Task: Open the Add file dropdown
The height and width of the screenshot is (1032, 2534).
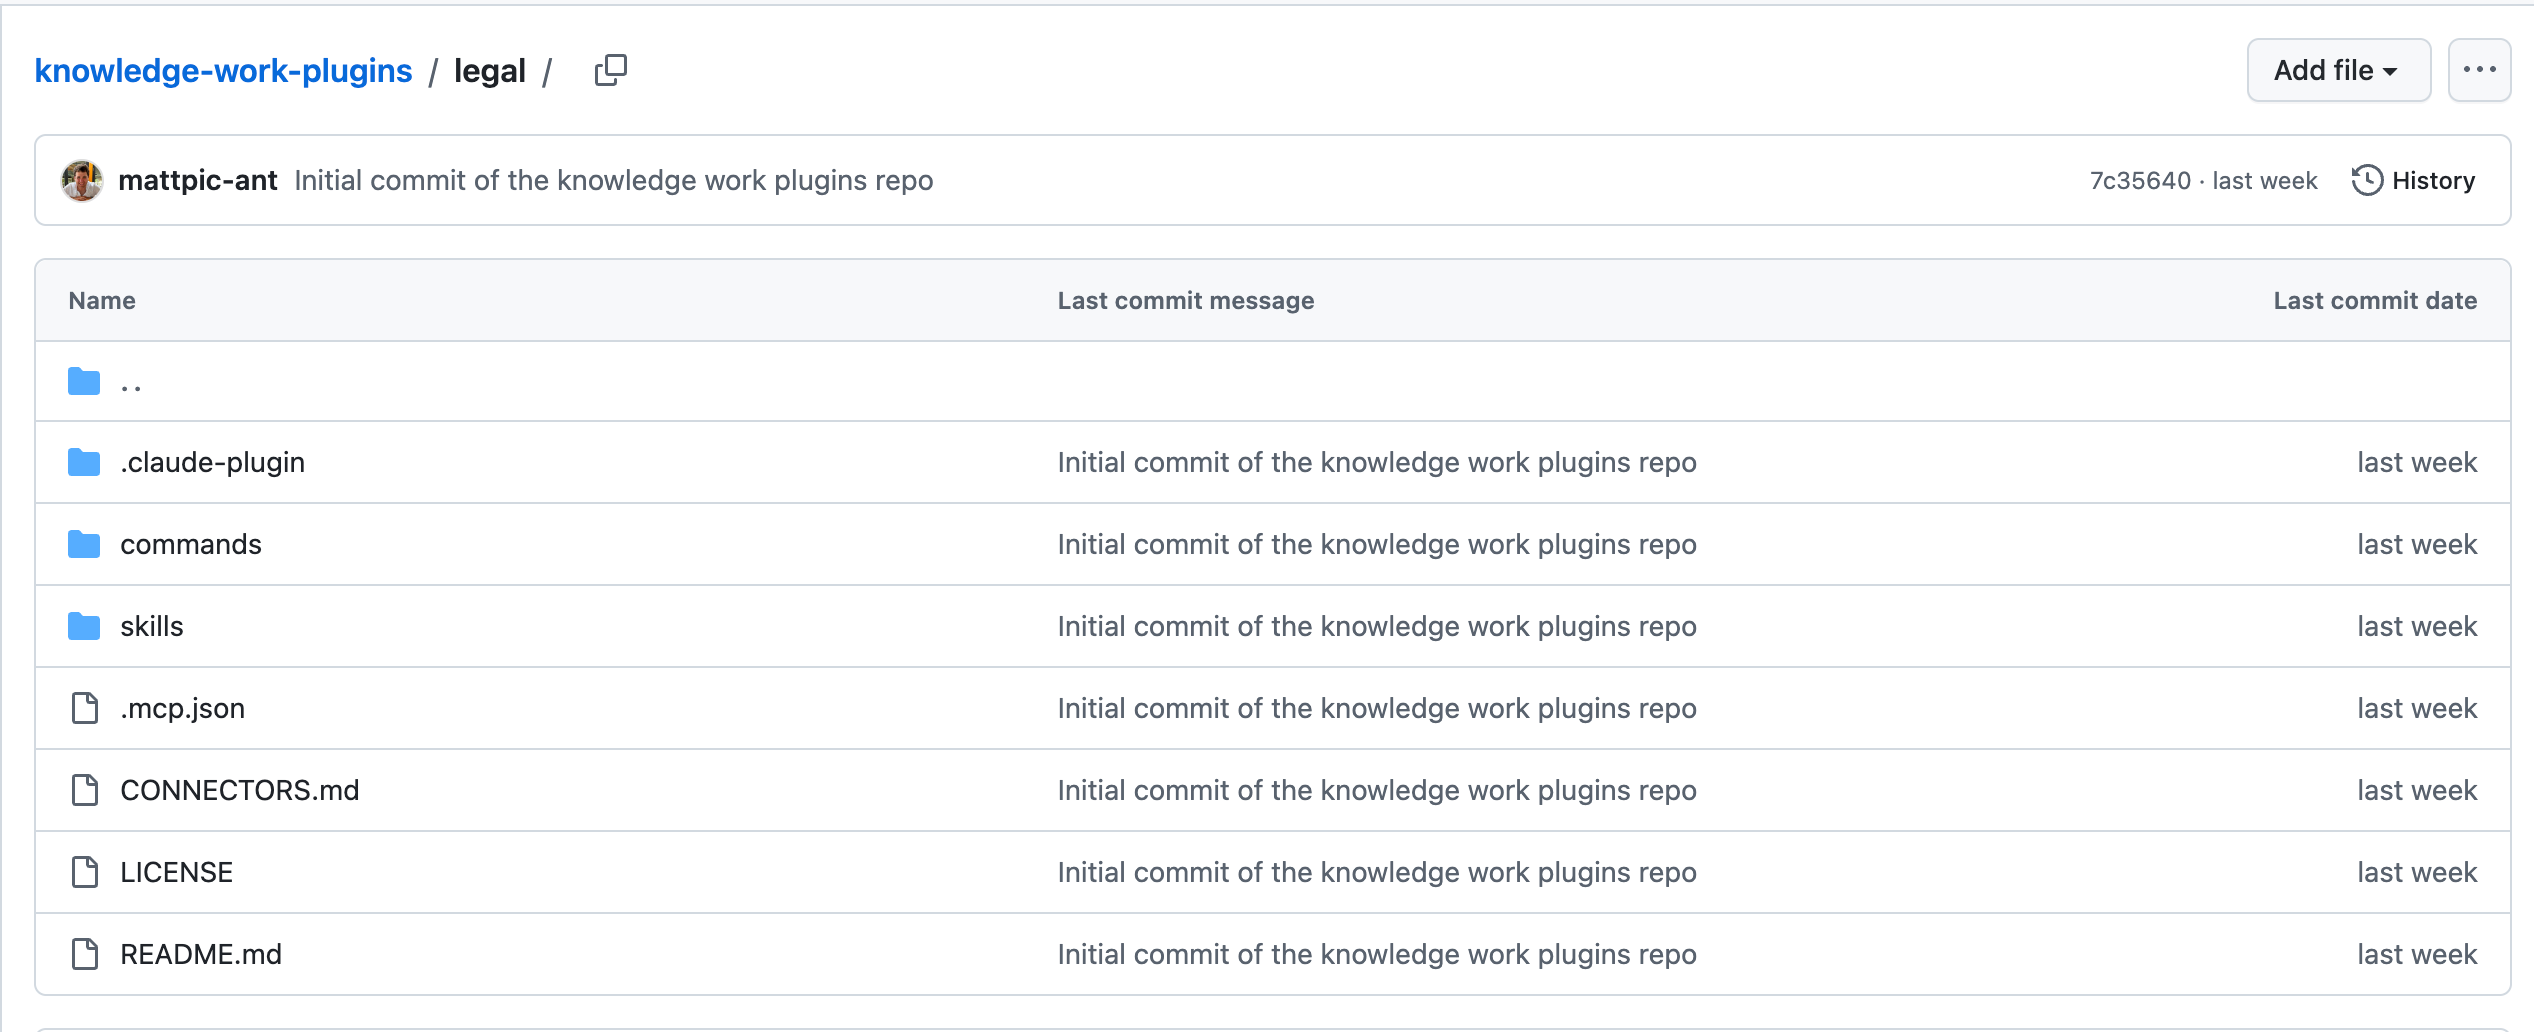Action: point(2338,69)
